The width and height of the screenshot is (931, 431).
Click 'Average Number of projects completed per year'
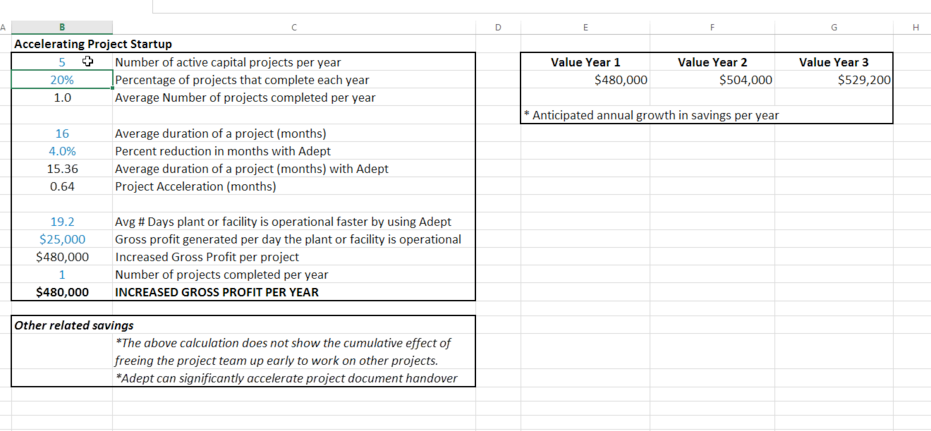pyautogui.click(x=245, y=97)
